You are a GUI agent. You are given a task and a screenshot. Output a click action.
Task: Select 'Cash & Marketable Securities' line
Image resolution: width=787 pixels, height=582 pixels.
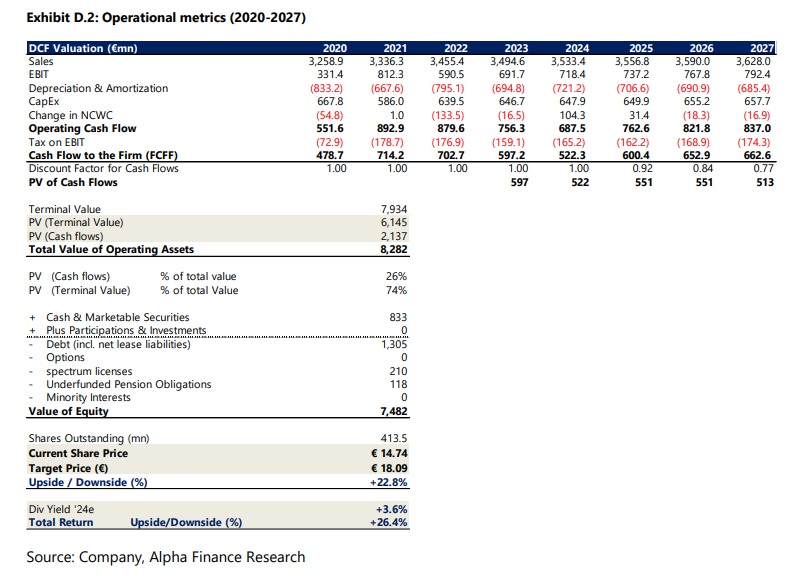tap(117, 318)
